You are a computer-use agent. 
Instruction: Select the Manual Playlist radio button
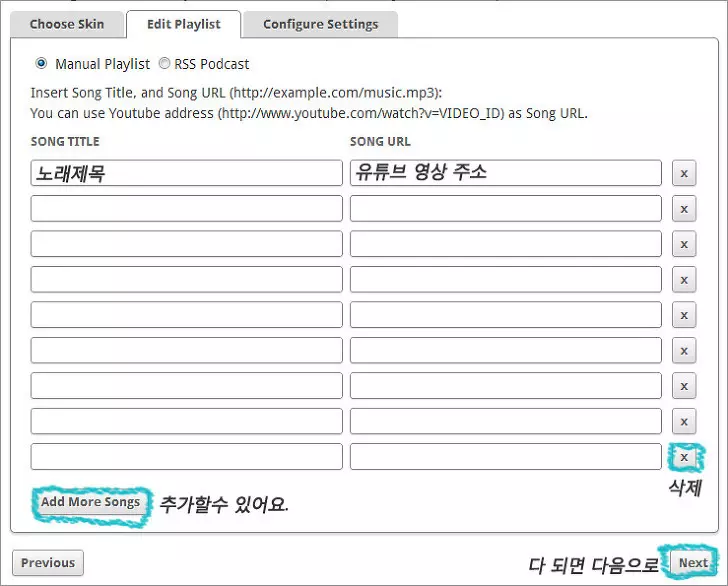coord(41,63)
